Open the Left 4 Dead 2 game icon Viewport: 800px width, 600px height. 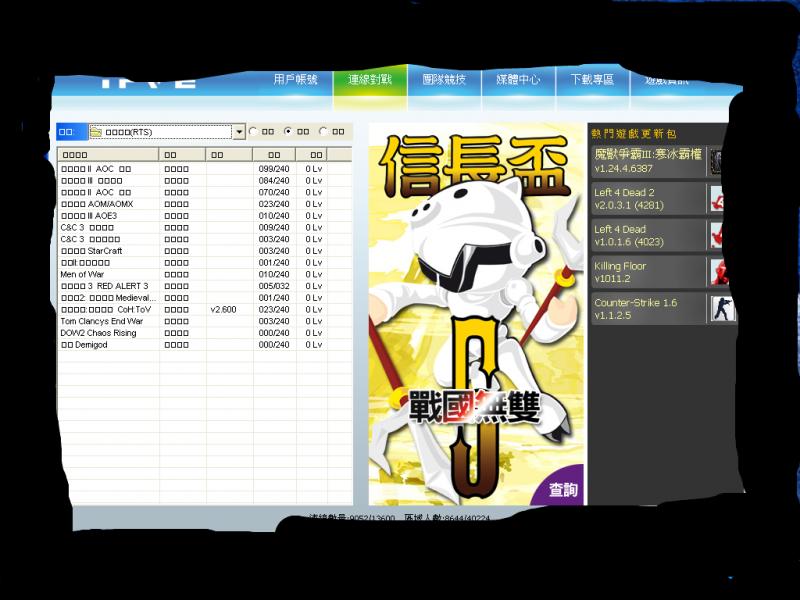click(719, 199)
